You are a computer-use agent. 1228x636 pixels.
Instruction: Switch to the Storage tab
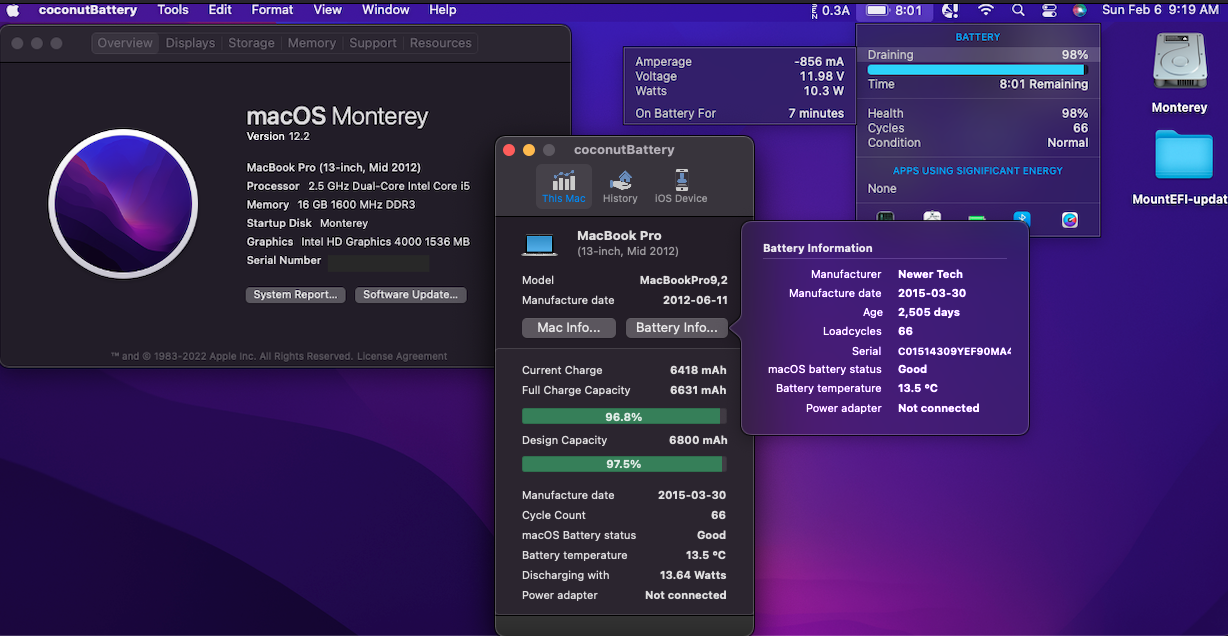coord(251,43)
